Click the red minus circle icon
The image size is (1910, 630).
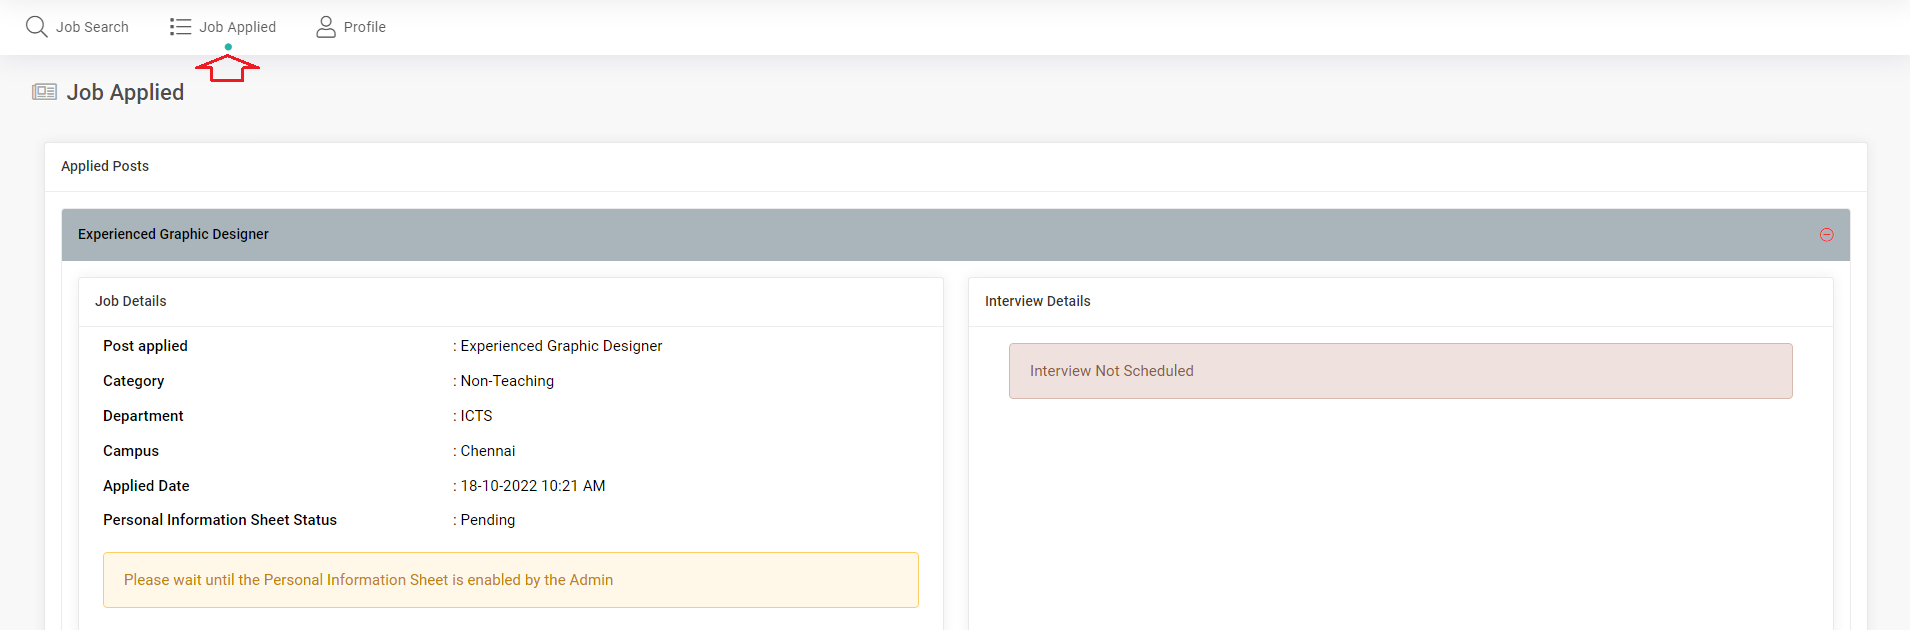click(1826, 235)
